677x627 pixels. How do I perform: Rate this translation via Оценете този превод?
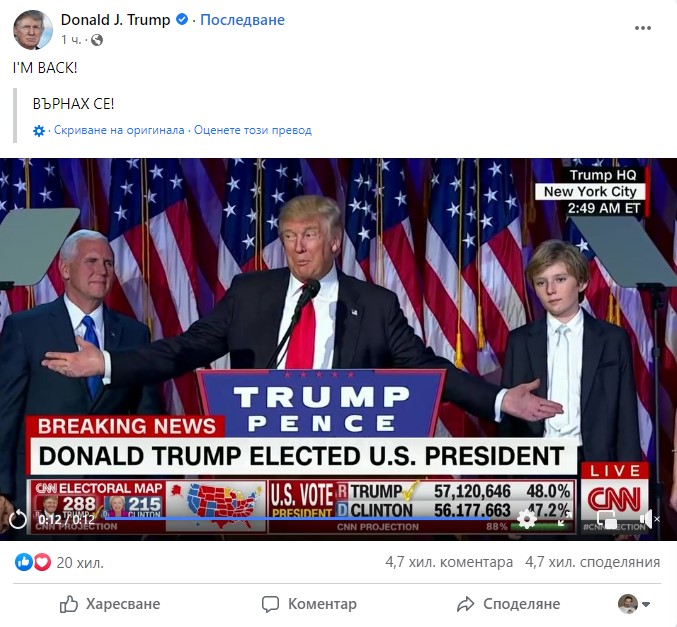253,130
